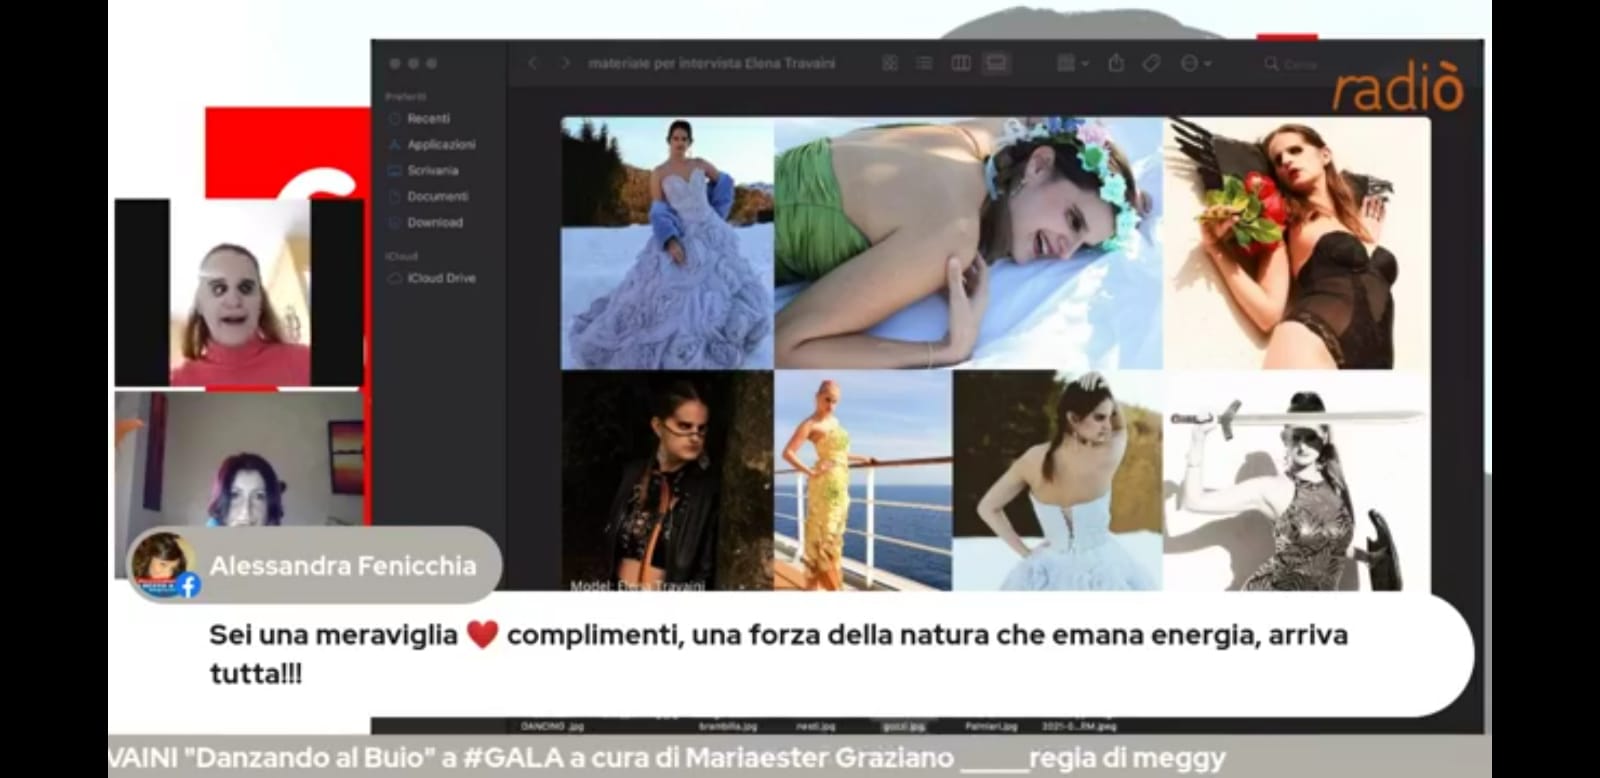
Task: Open Documenti in the Finder sidebar
Action: (x=437, y=196)
